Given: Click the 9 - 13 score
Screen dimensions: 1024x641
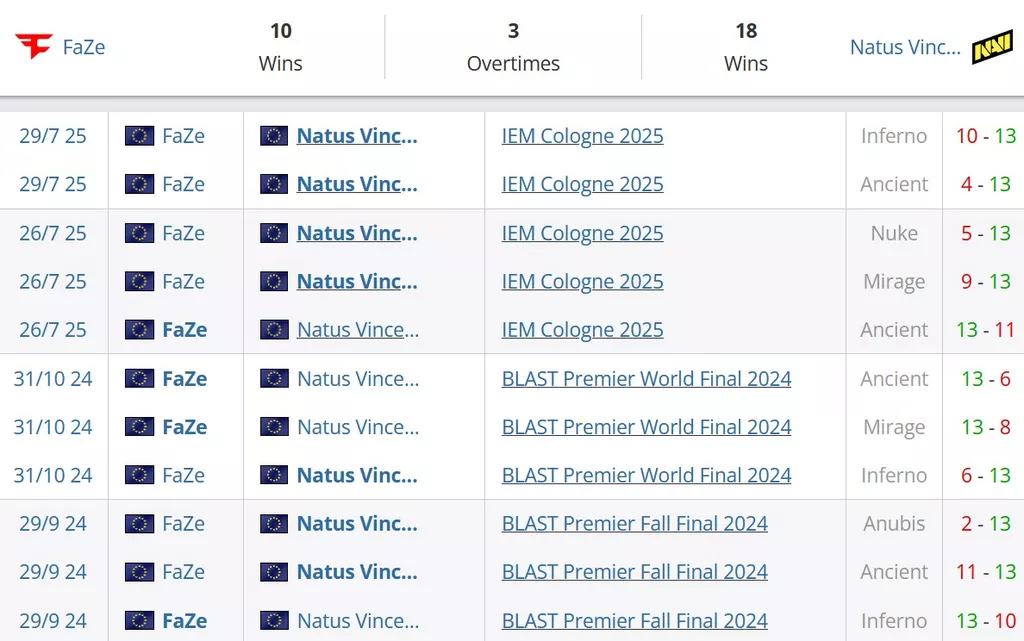Looking at the screenshot, I should 986,281.
